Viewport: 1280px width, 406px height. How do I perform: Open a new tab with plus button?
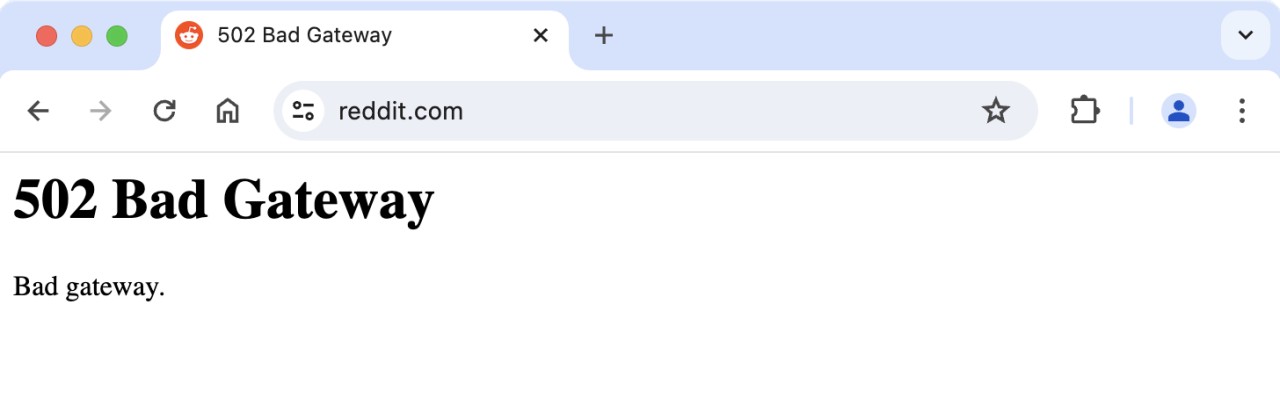tap(603, 36)
